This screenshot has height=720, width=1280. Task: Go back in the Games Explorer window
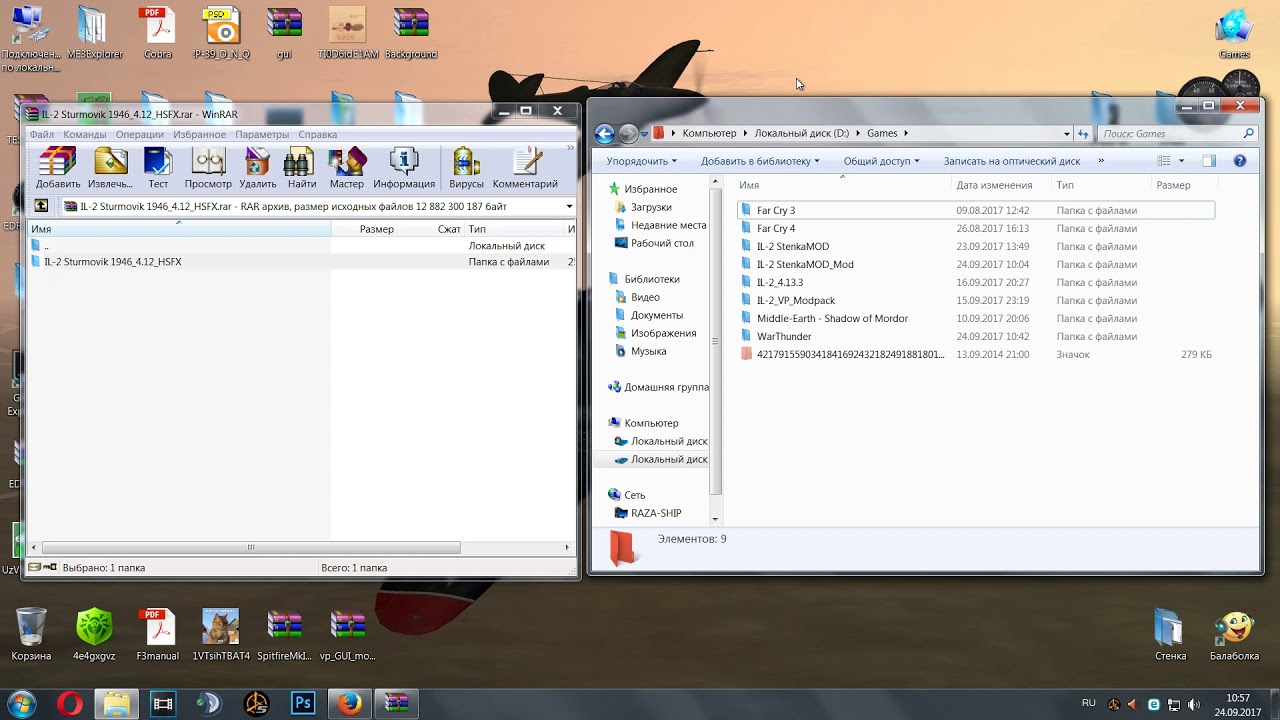pyautogui.click(x=604, y=134)
